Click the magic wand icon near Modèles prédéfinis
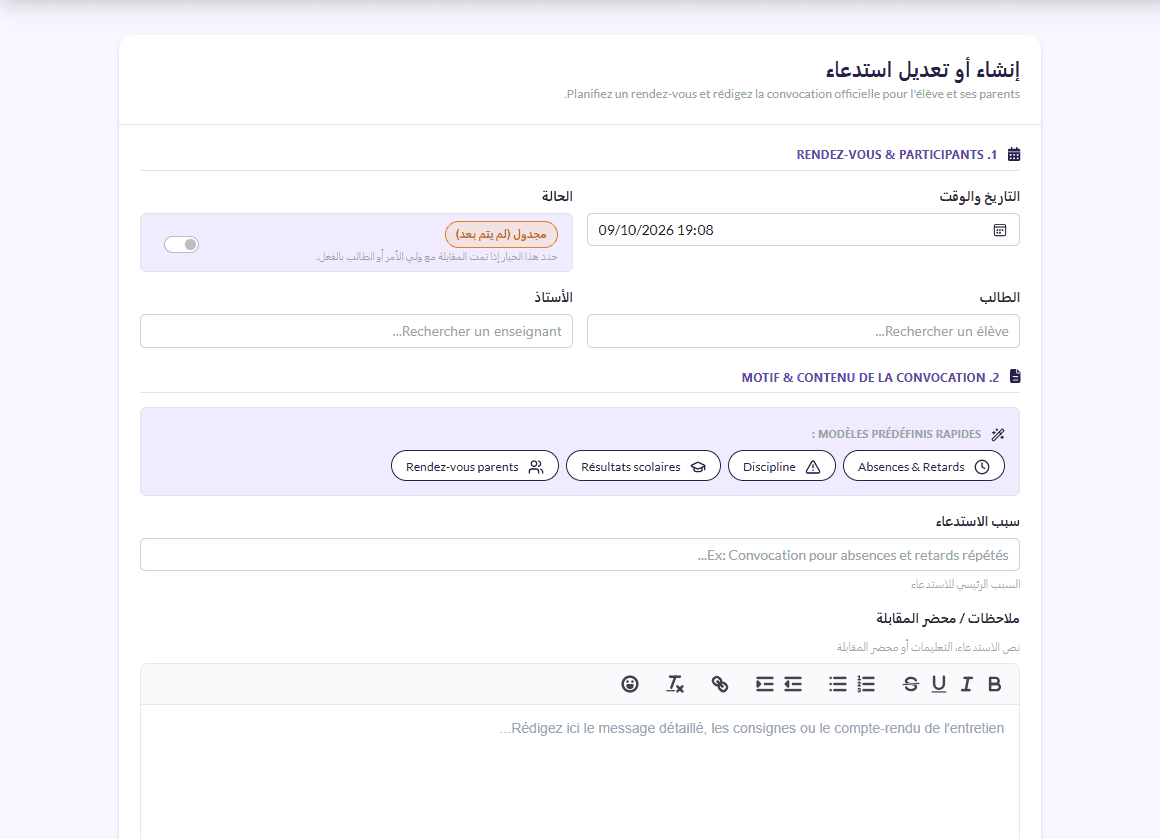Image resolution: width=1160 pixels, height=839 pixels. (x=998, y=434)
